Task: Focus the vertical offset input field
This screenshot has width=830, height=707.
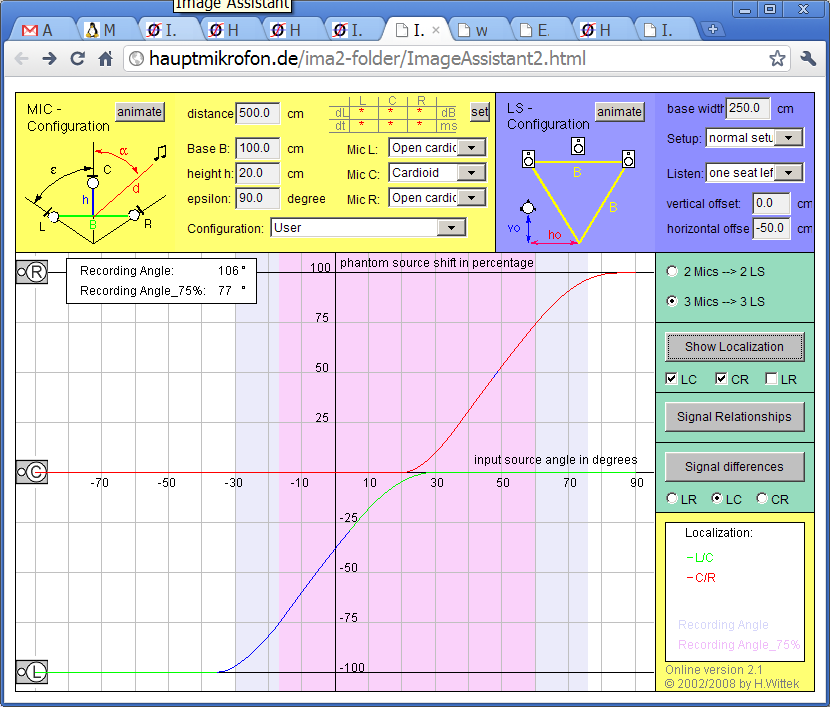Action: click(x=772, y=203)
